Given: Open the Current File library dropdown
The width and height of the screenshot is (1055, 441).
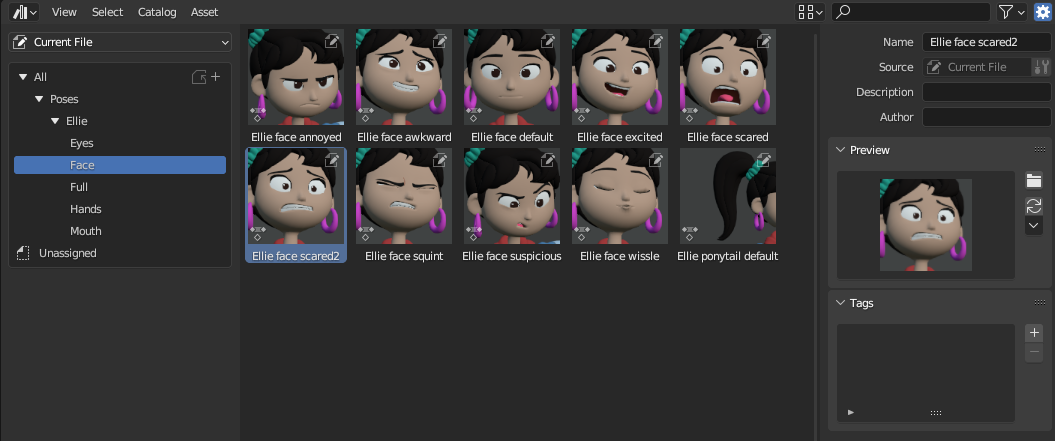Looking at the screenshot, I should coord(120,42).
